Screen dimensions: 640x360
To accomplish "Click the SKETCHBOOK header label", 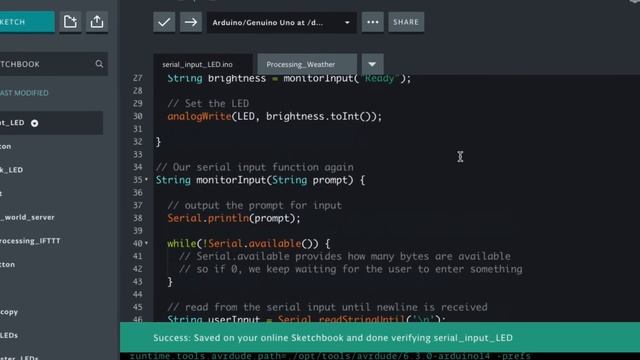I will tap(20, 64).
